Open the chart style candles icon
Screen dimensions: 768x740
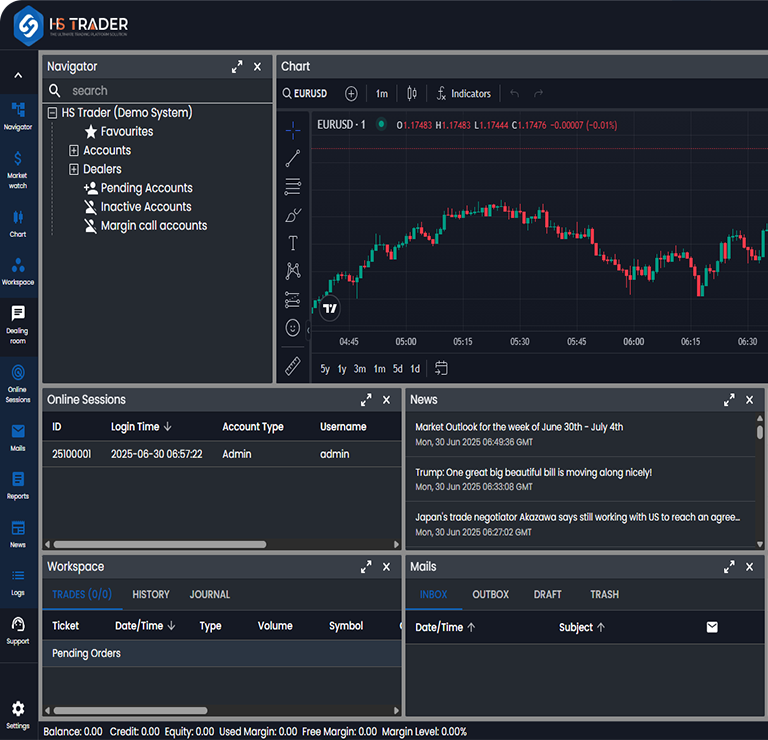point(412,94)
